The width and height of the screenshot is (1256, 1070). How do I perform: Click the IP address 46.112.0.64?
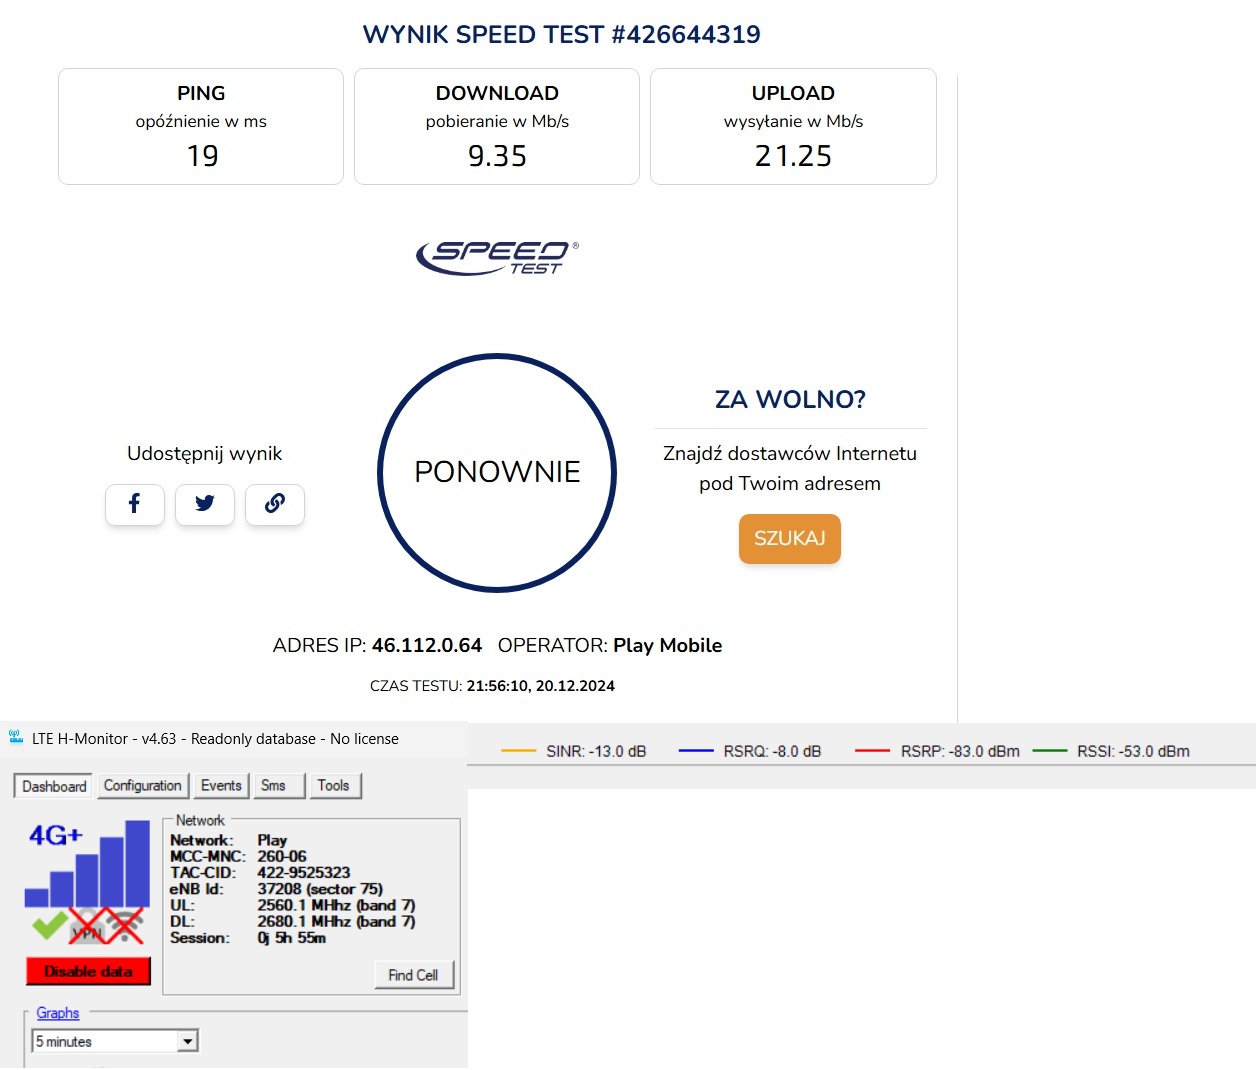(427, 645)
